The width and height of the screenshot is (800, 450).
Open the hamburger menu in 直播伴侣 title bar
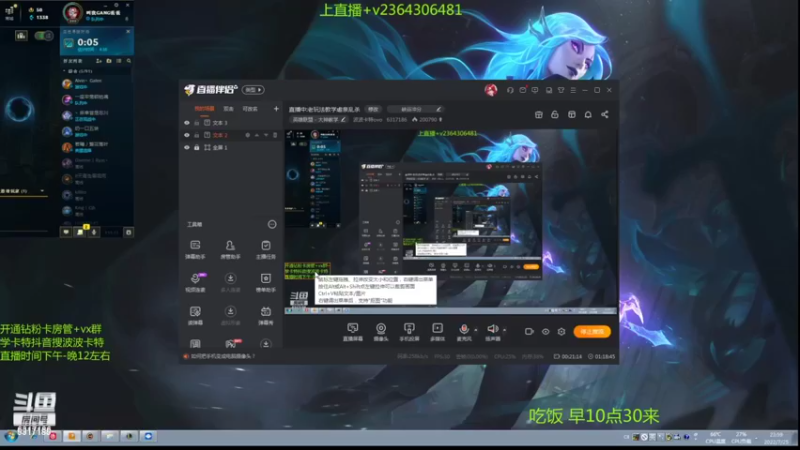[573, 90]
